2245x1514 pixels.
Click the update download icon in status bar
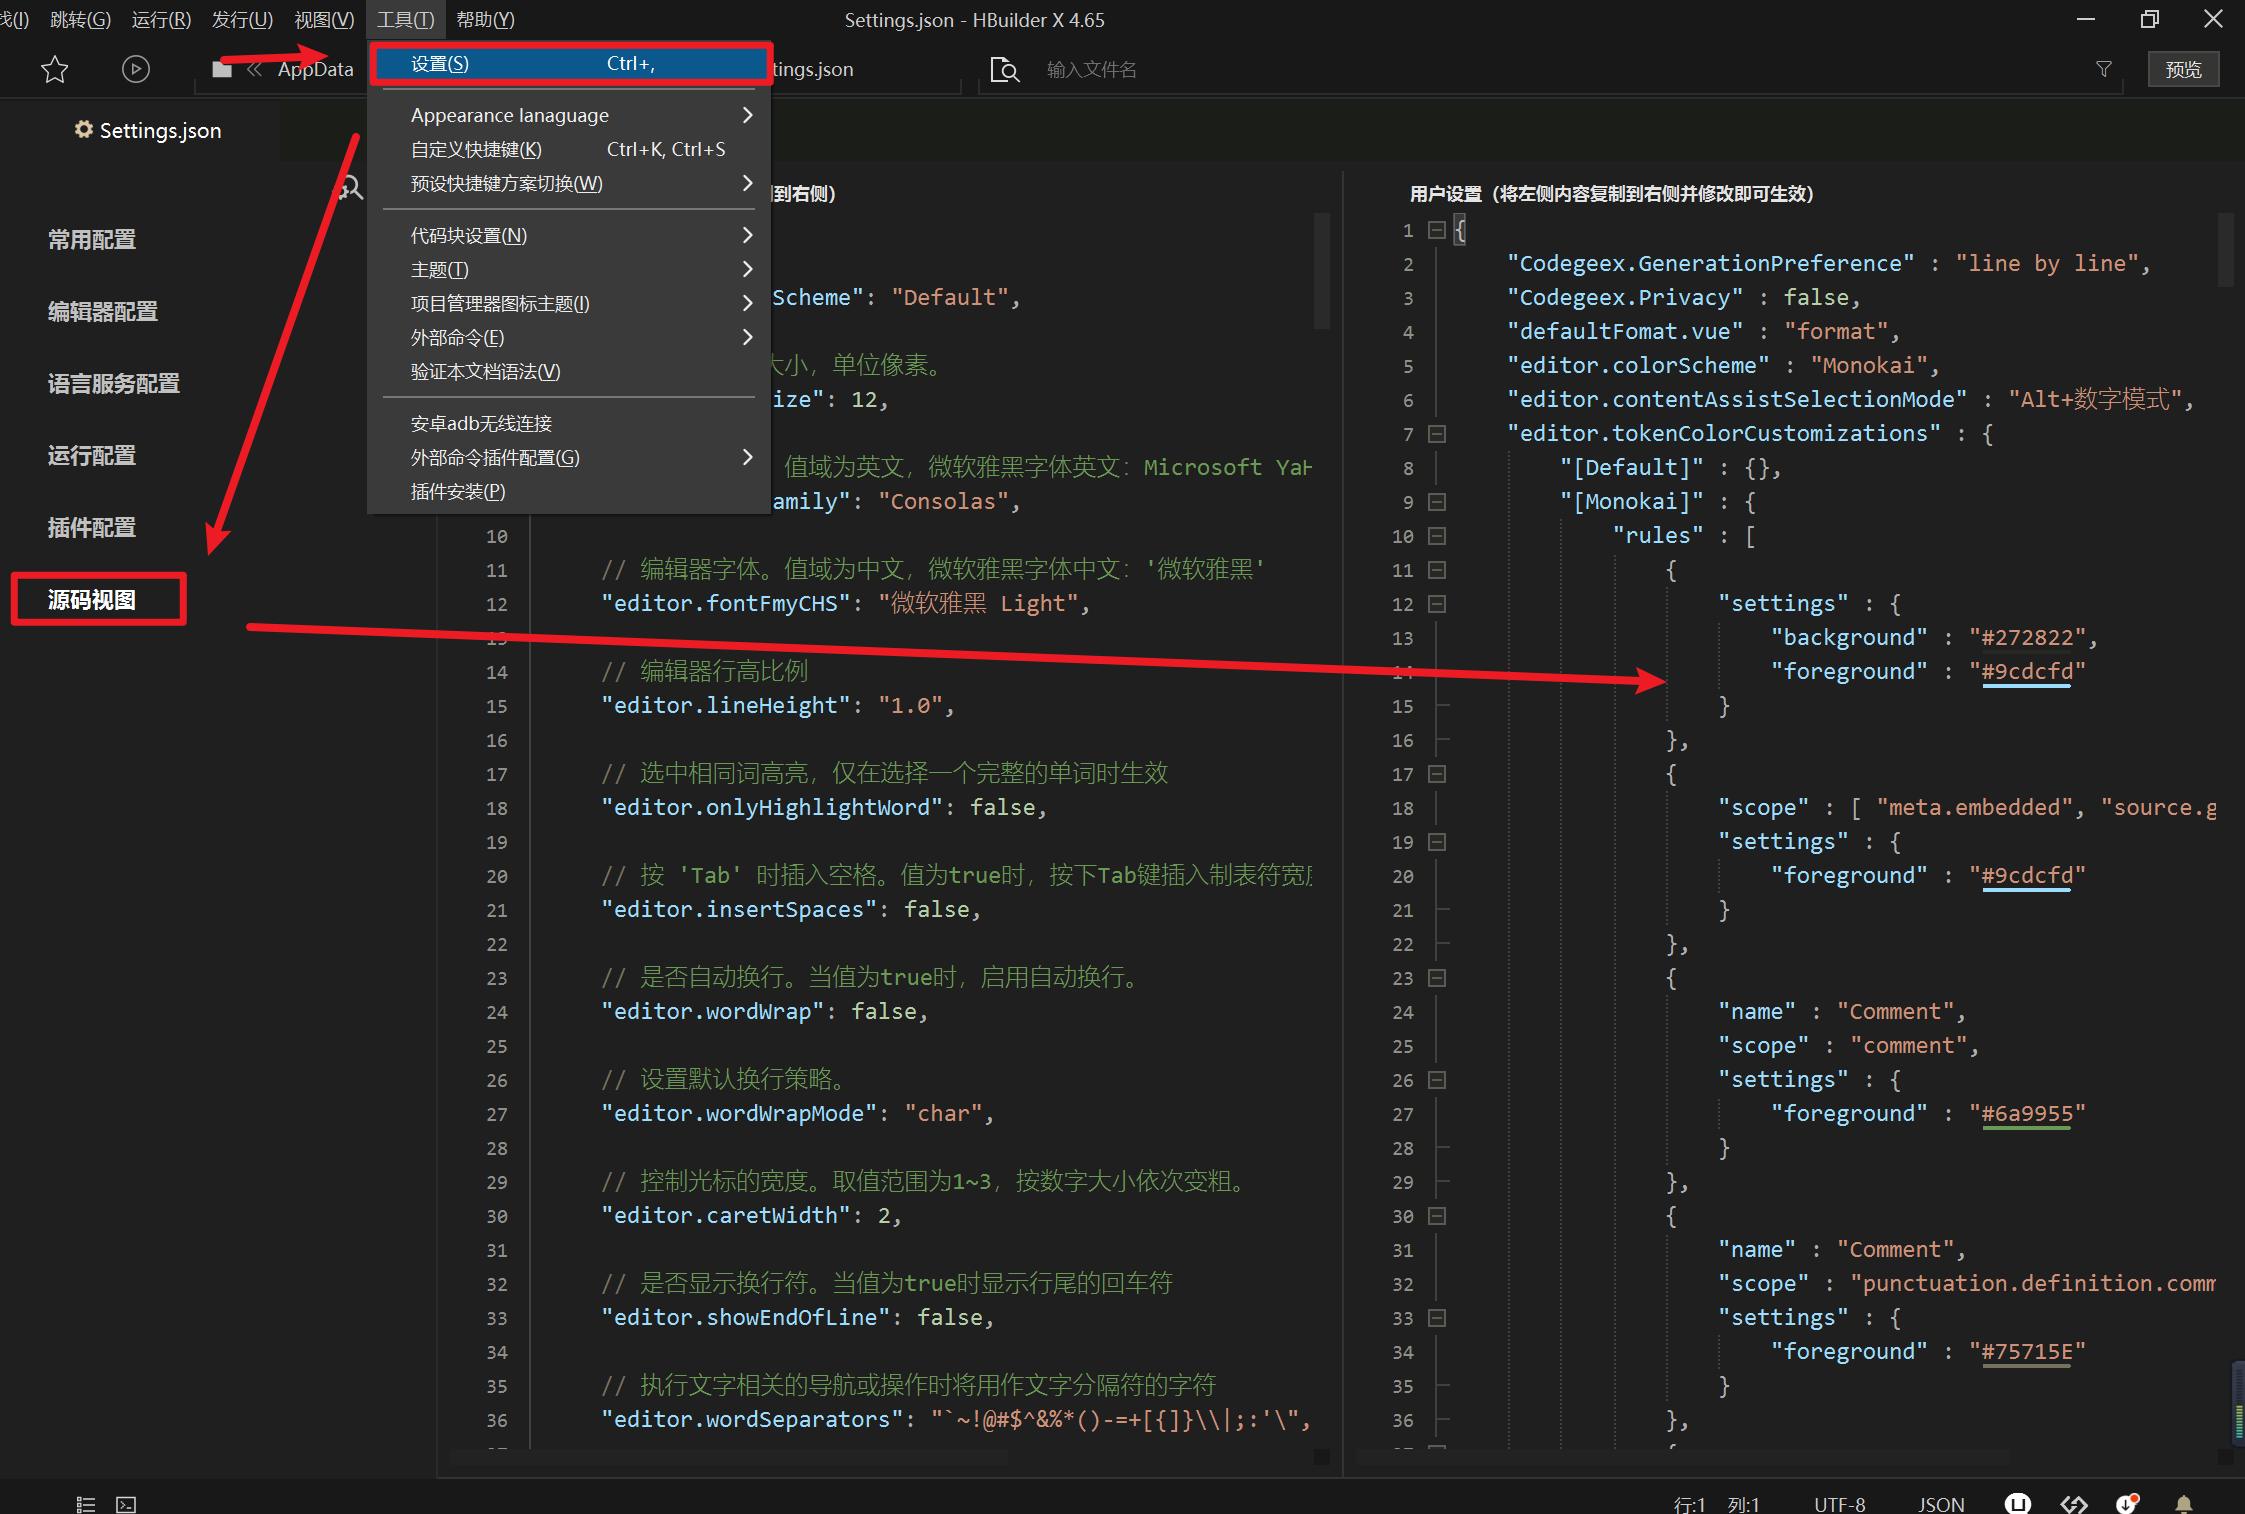(x=2126, y=1503)
